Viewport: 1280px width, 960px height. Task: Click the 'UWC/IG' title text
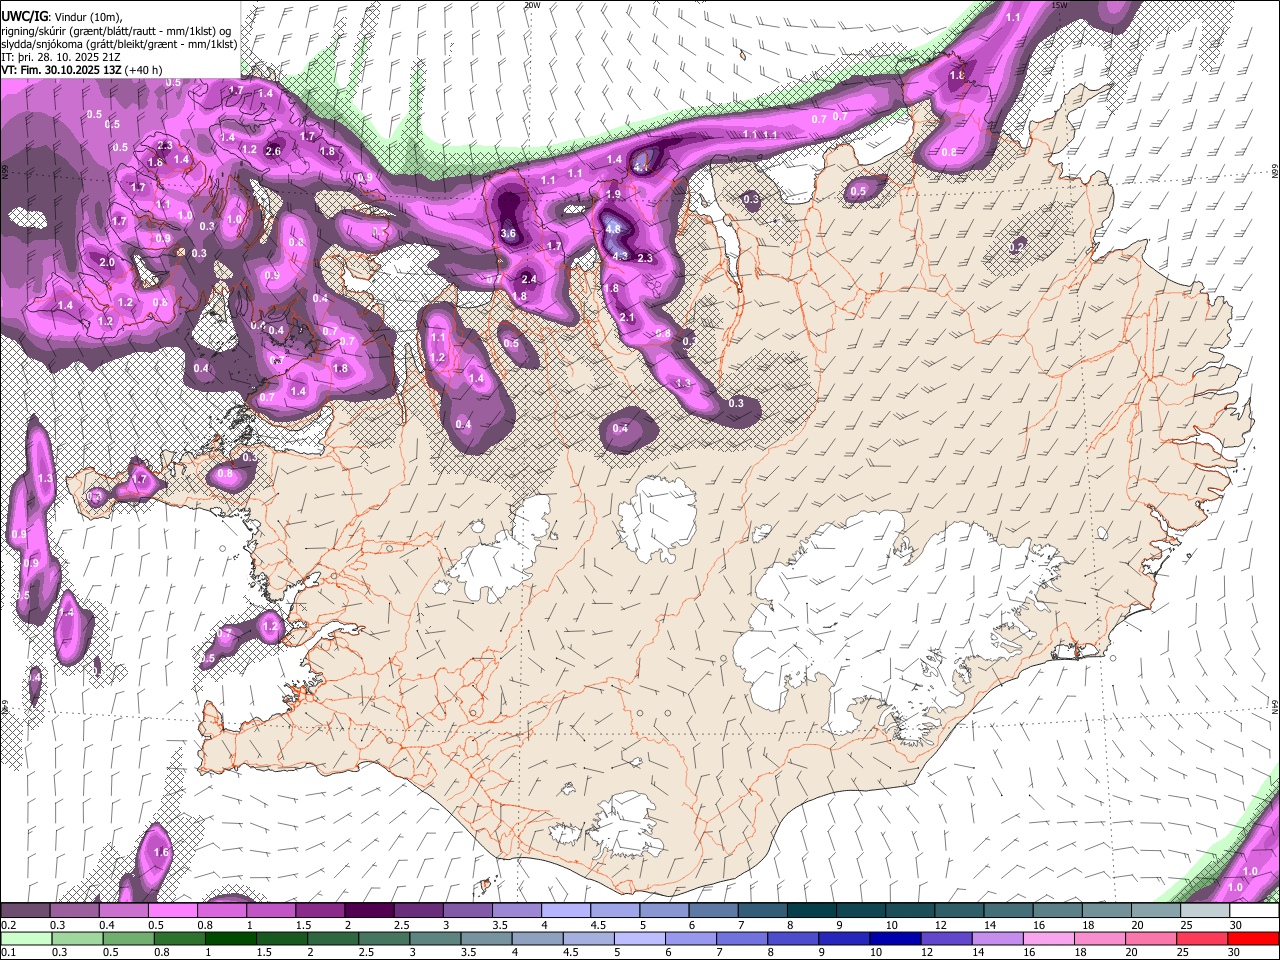[23, 16]
